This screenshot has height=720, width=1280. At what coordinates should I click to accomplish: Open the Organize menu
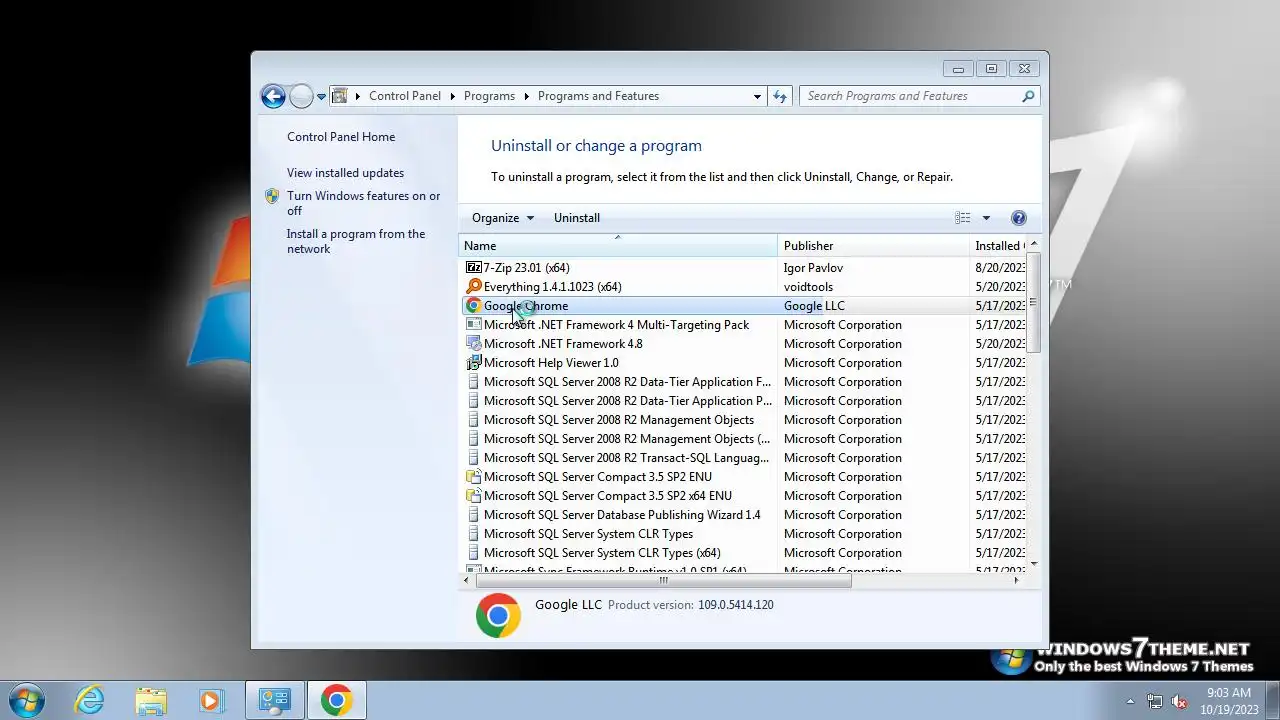503,218
